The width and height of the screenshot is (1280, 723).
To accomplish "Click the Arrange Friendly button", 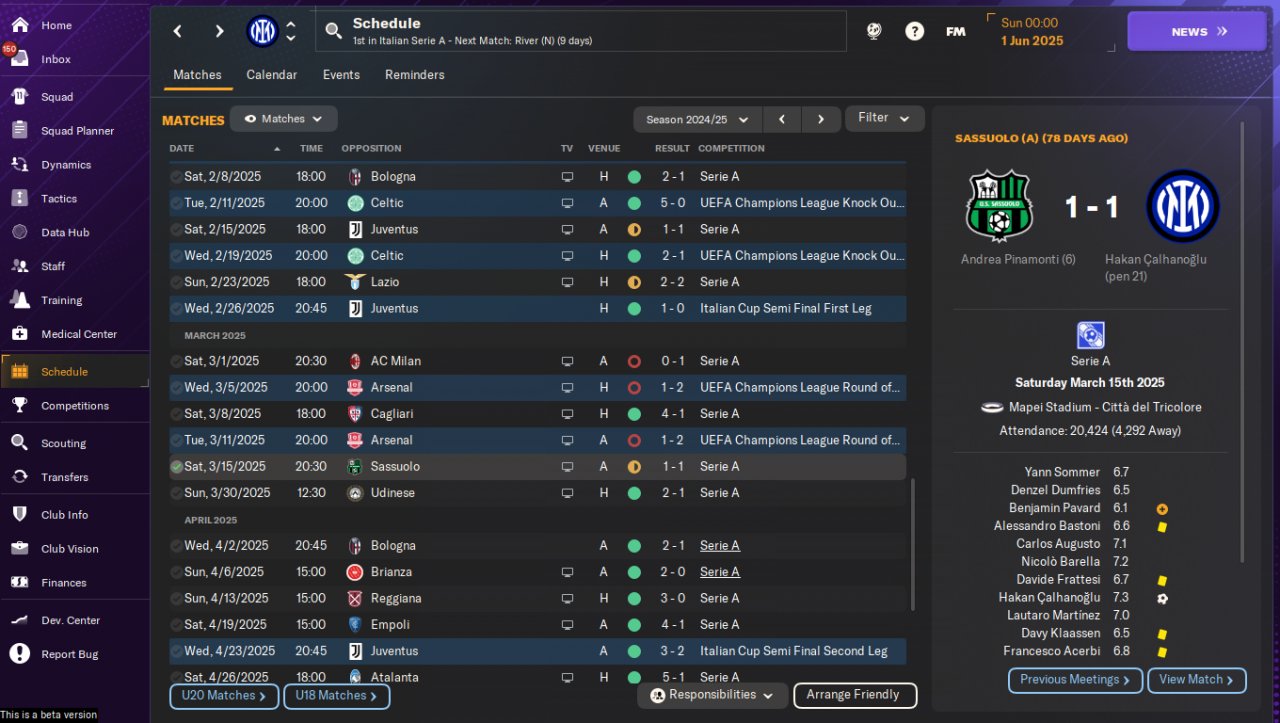I will (854, 695).
